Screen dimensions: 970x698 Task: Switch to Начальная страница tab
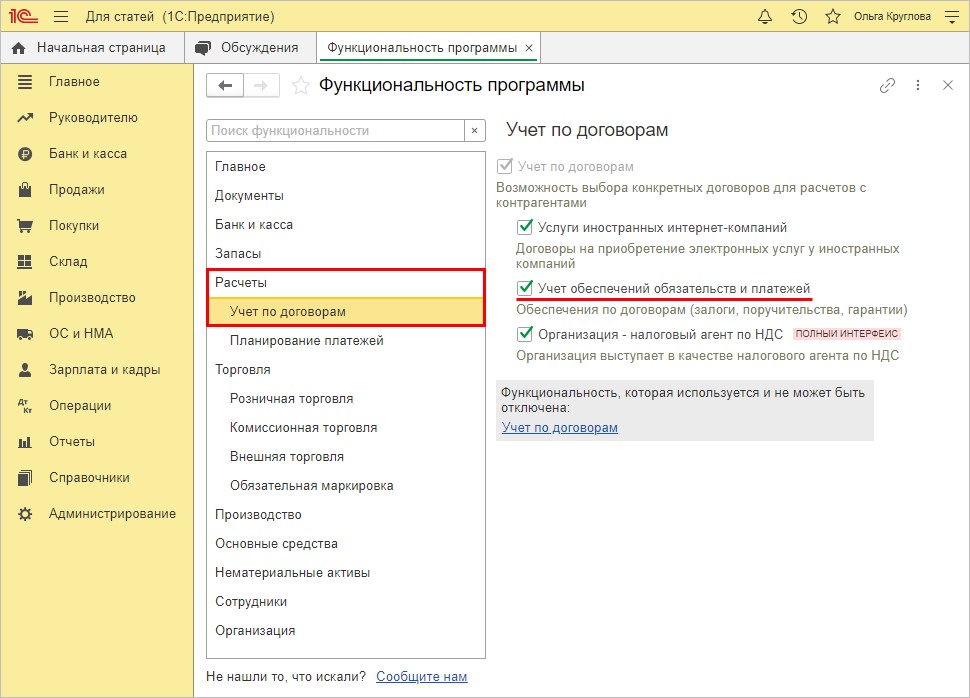point(92,48)
